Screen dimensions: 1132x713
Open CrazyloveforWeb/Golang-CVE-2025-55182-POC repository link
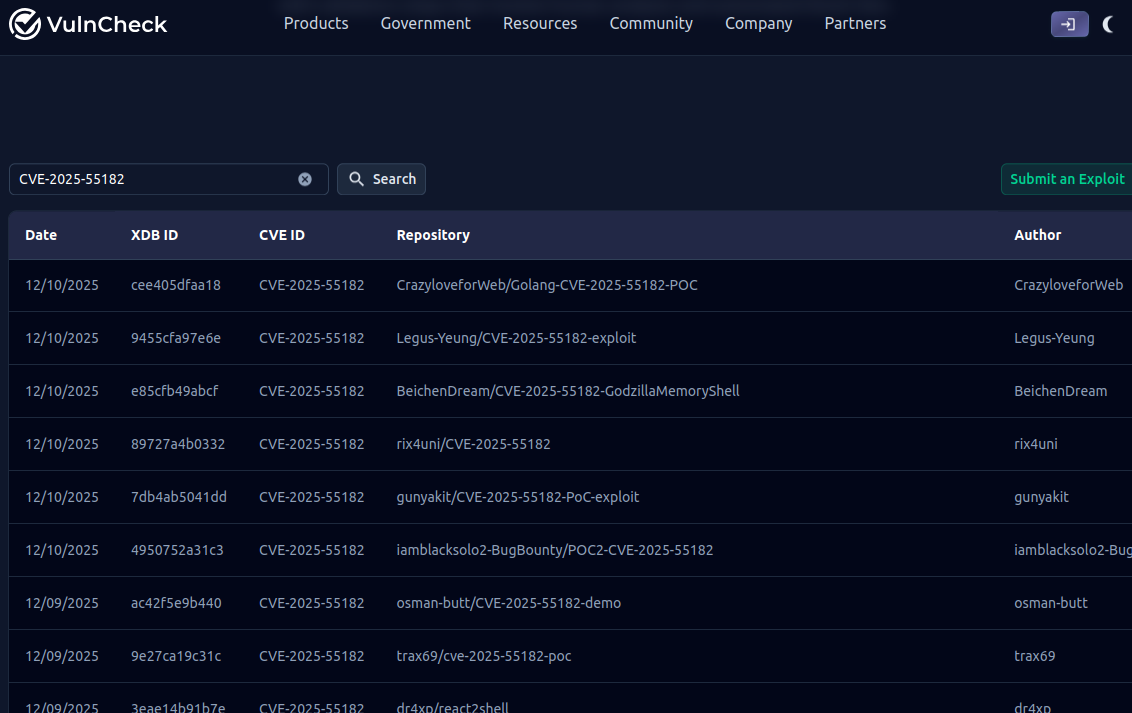[547, 285]
